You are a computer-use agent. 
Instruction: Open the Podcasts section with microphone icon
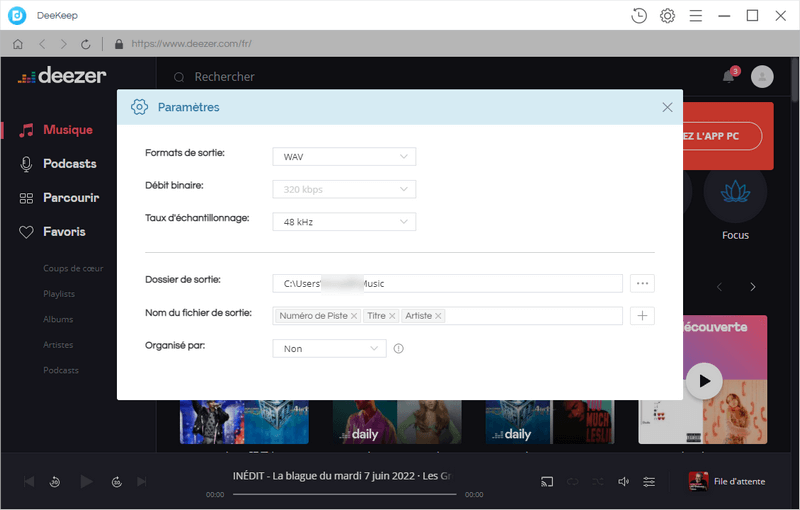pos(58,164)
